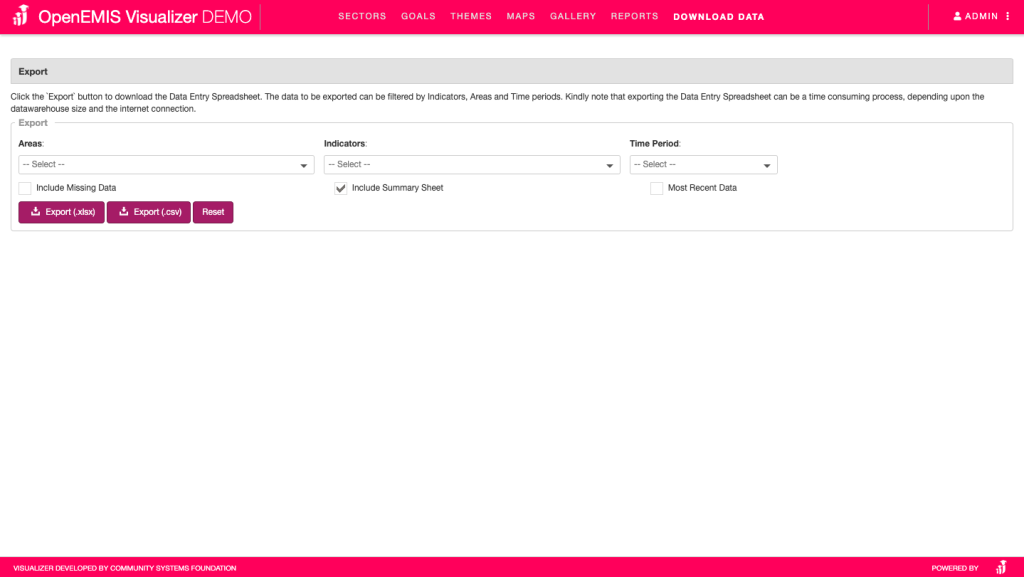The image size is (1024, 577).
Task: Navigate to the Gallery page
Action: click(573, 17)
